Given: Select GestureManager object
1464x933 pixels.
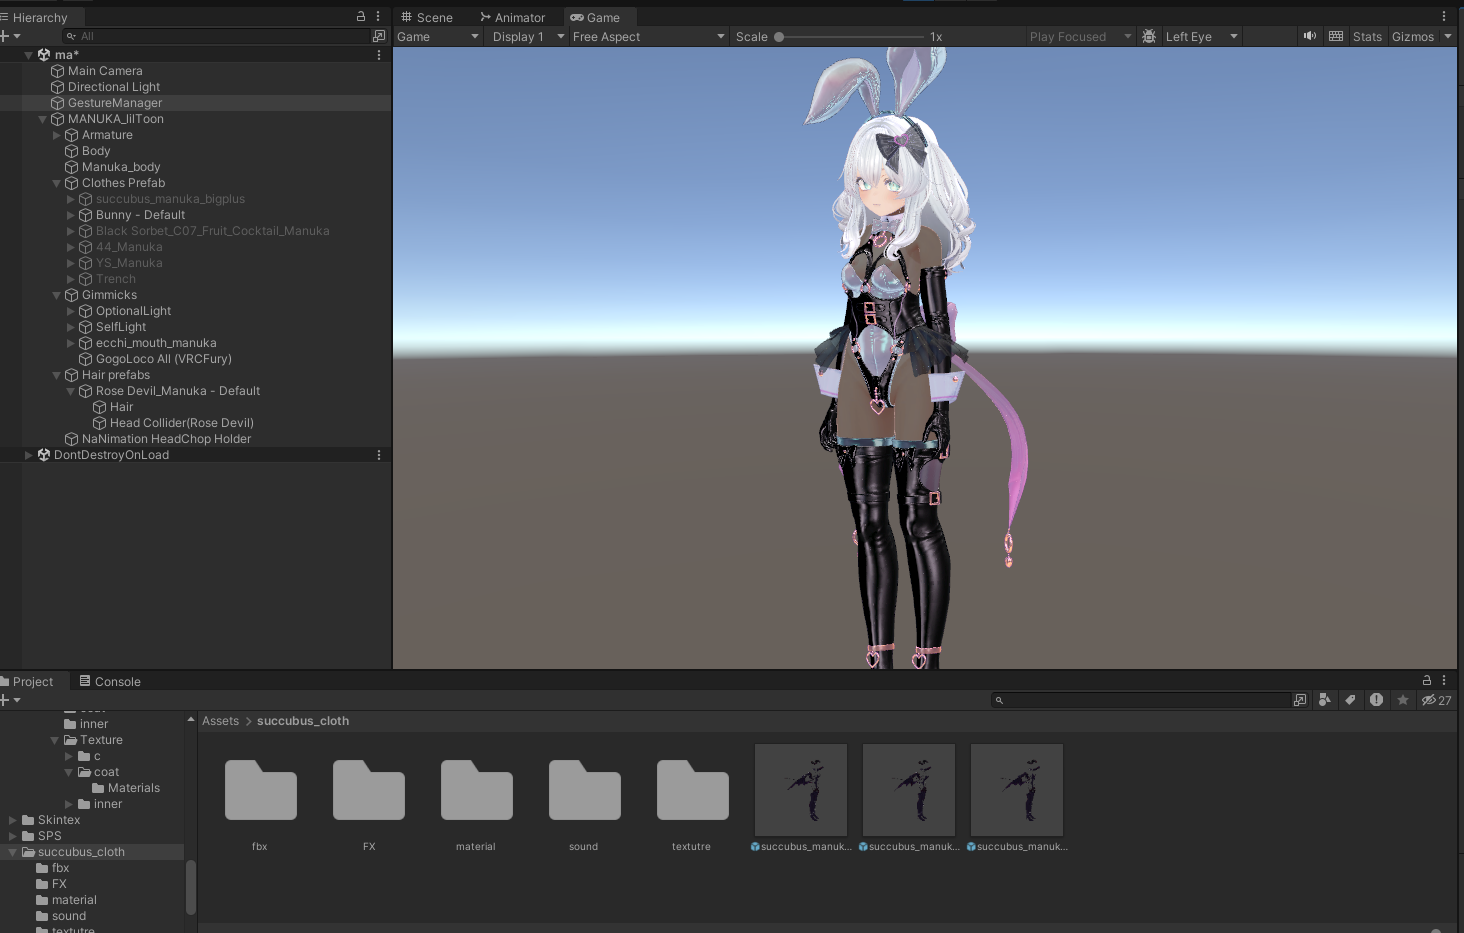Looking at the screenshot, I should tap(115, 103).
